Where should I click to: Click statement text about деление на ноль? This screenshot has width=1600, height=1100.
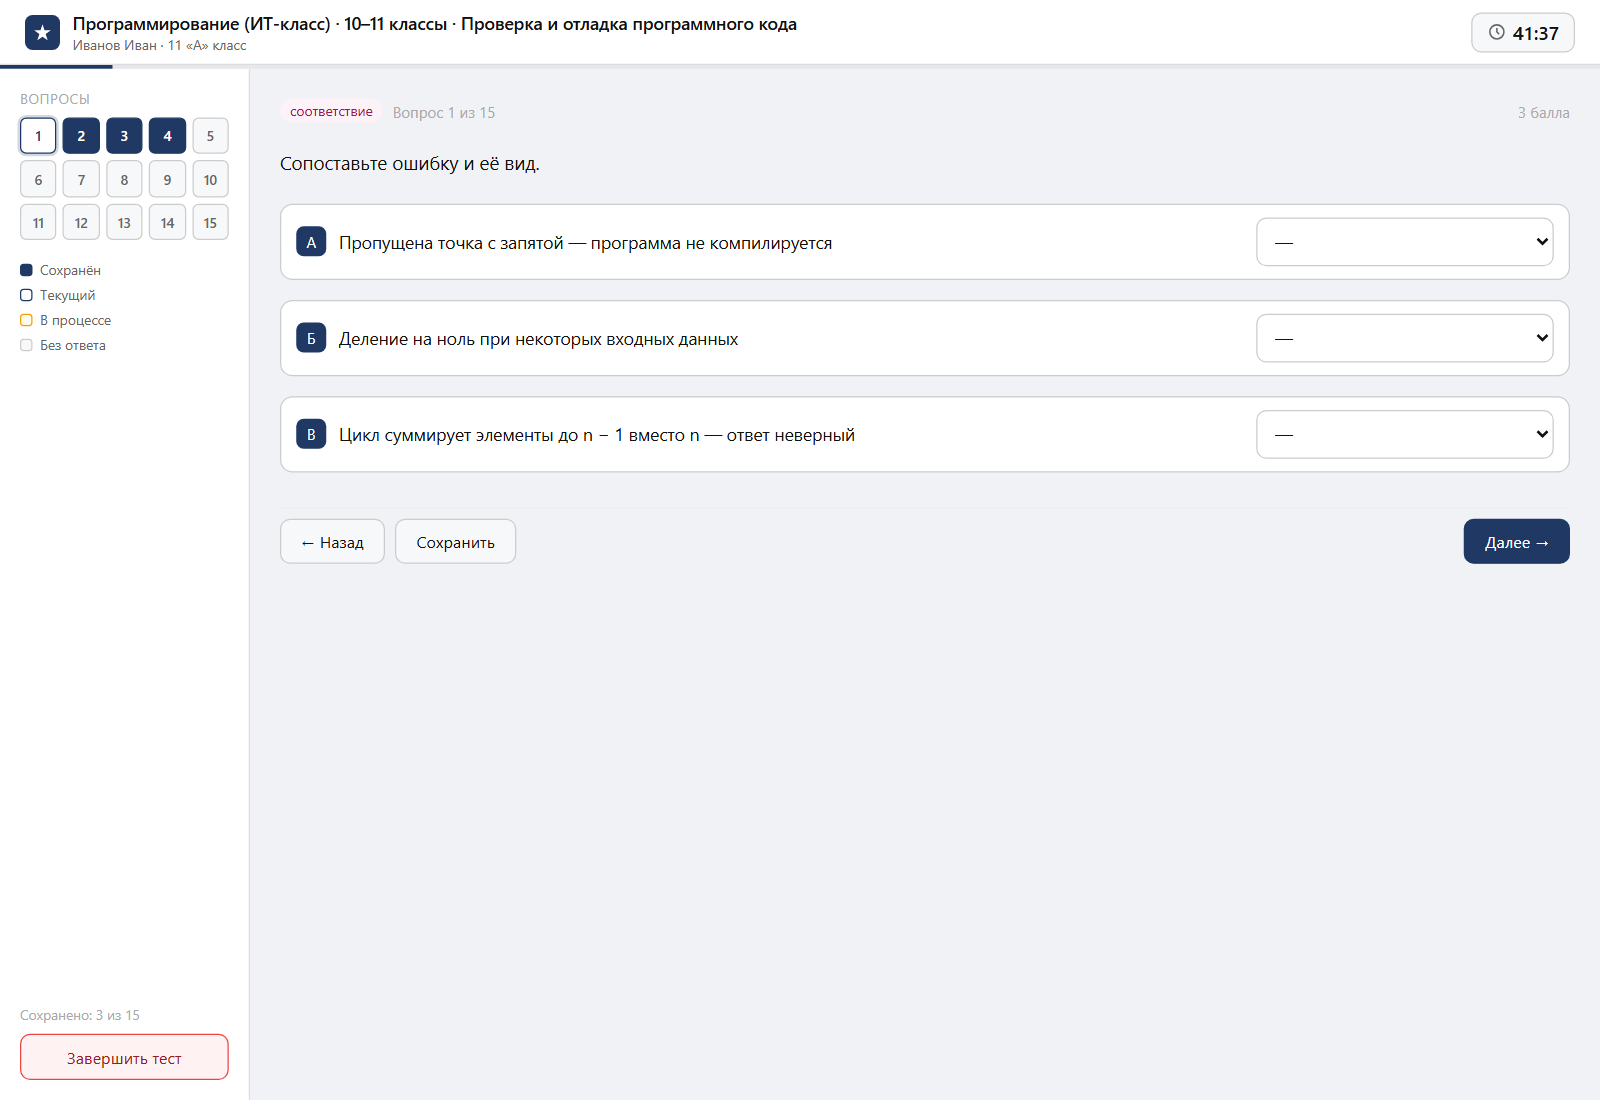[539, 339]
